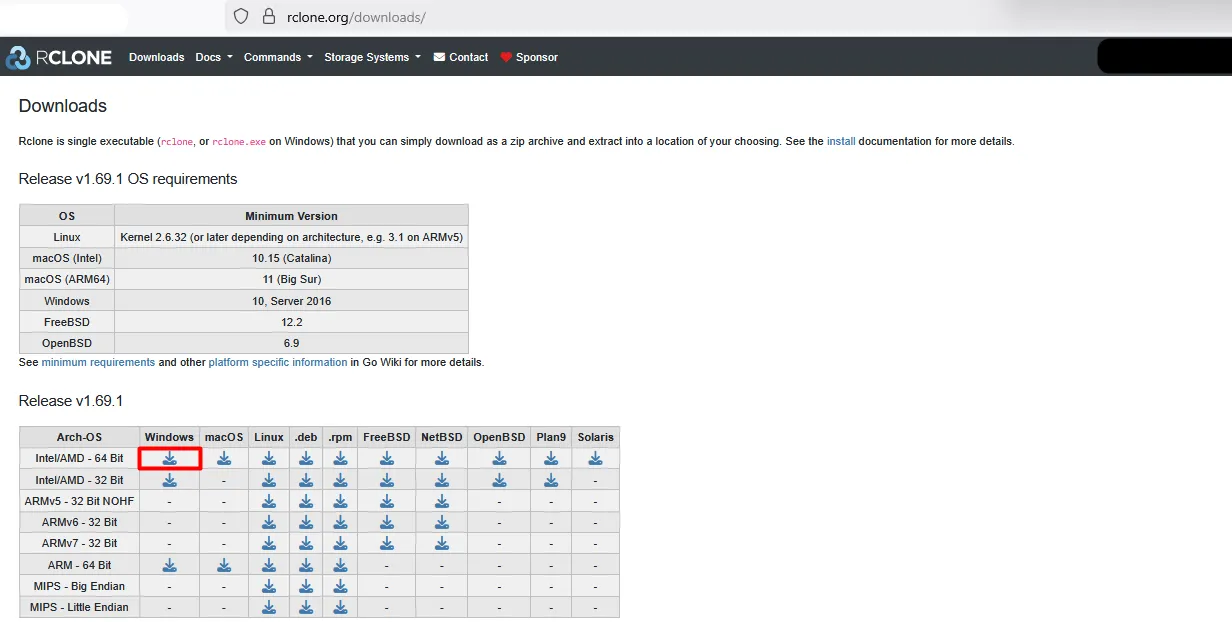Screen dimensions: 1232x622
Task: Download .deb ARMv6 32 Bit package
Action: [306, 522]
